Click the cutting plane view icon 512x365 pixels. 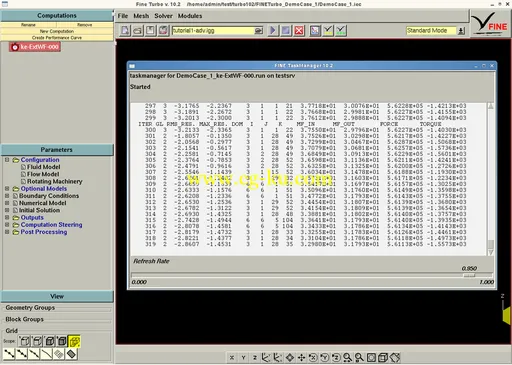395,358
